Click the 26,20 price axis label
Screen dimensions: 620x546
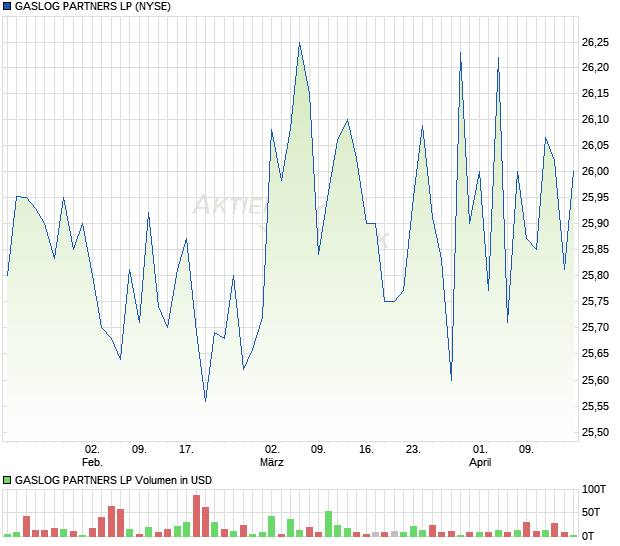(595, 68)
